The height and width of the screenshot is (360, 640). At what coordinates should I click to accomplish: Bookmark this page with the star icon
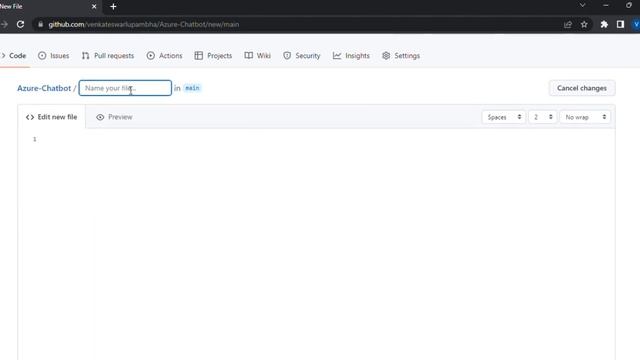584,24
